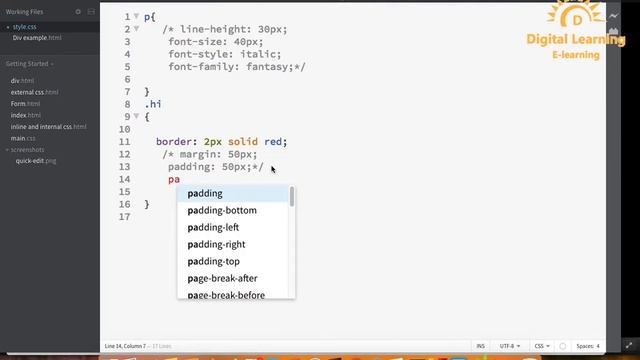Choose page-break-before suggestion
This screenshot has height=360, width=640.
pos(233,294)
